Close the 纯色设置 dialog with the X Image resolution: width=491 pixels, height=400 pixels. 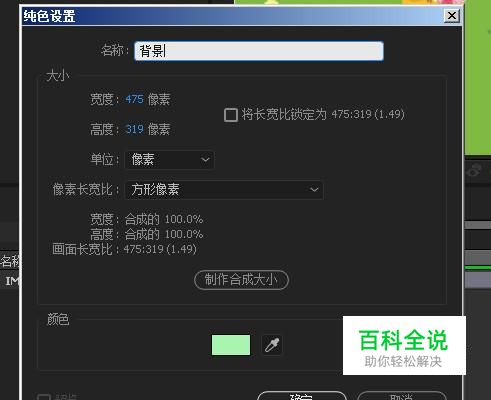pos(452,16)
